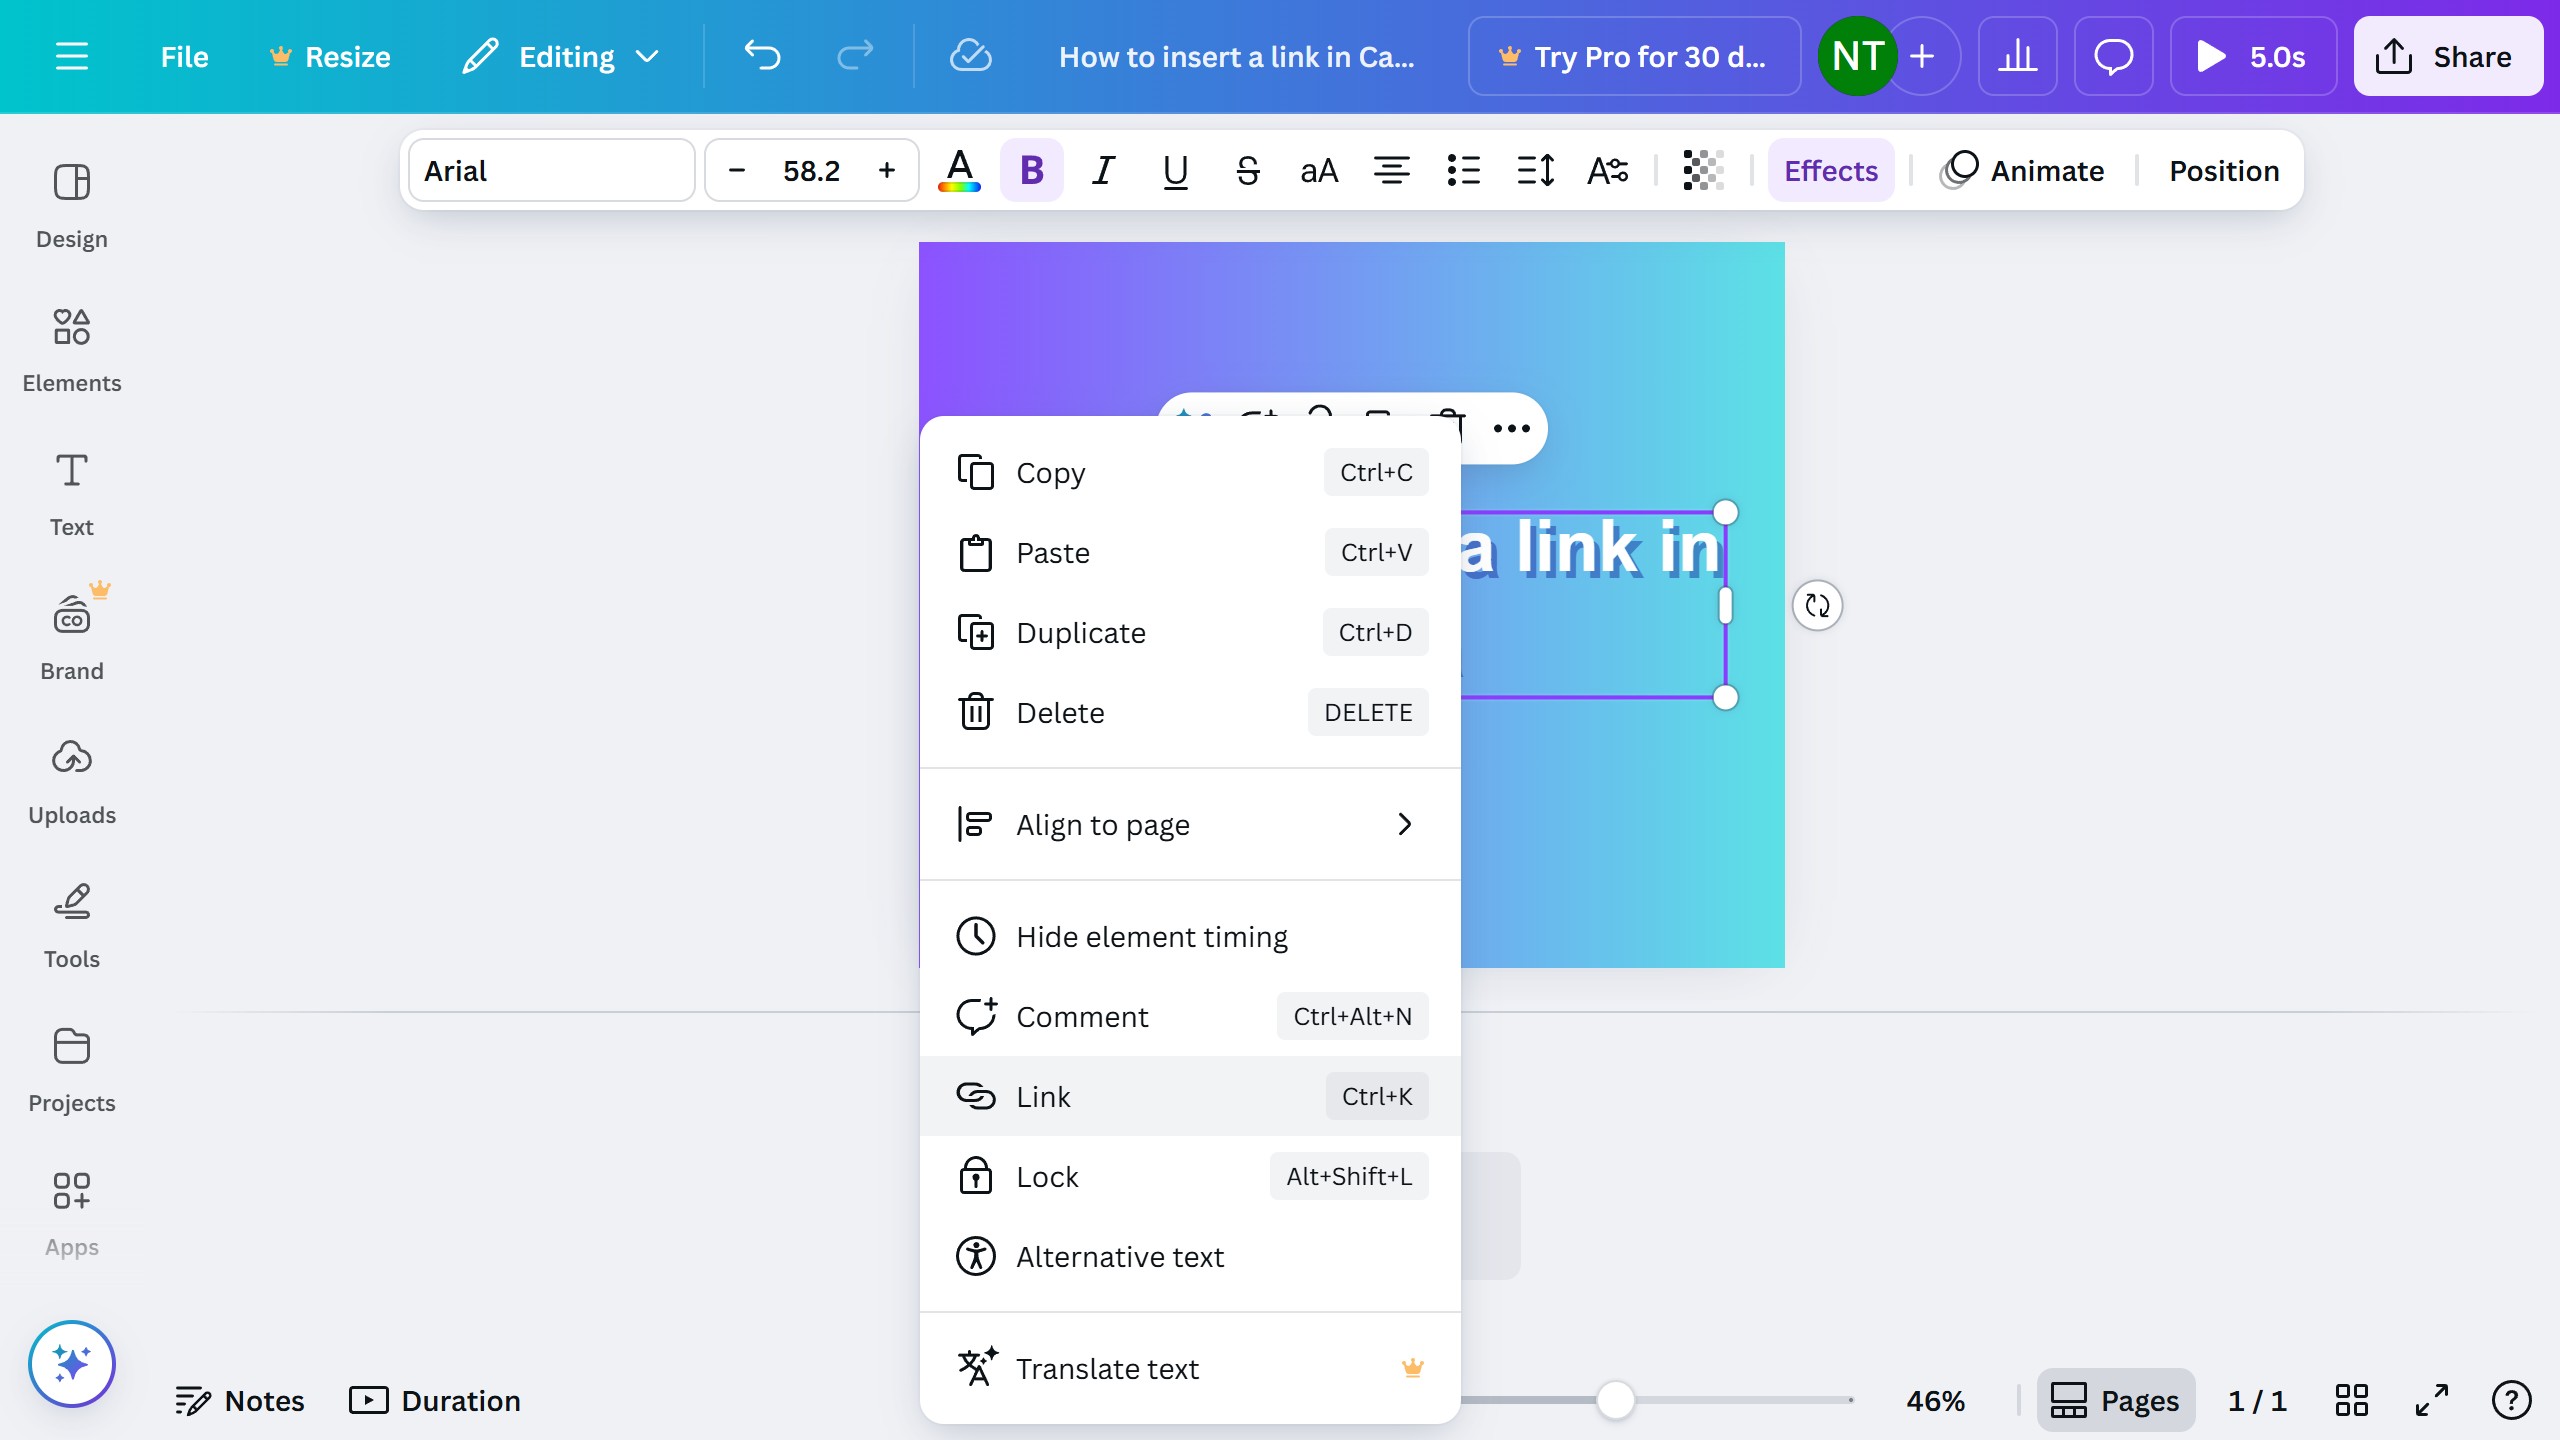Image resolution: width=2560 pixels, height=1440 pixels.
Task: Open the Arial font family dropdown
Action: pos(551,170)
